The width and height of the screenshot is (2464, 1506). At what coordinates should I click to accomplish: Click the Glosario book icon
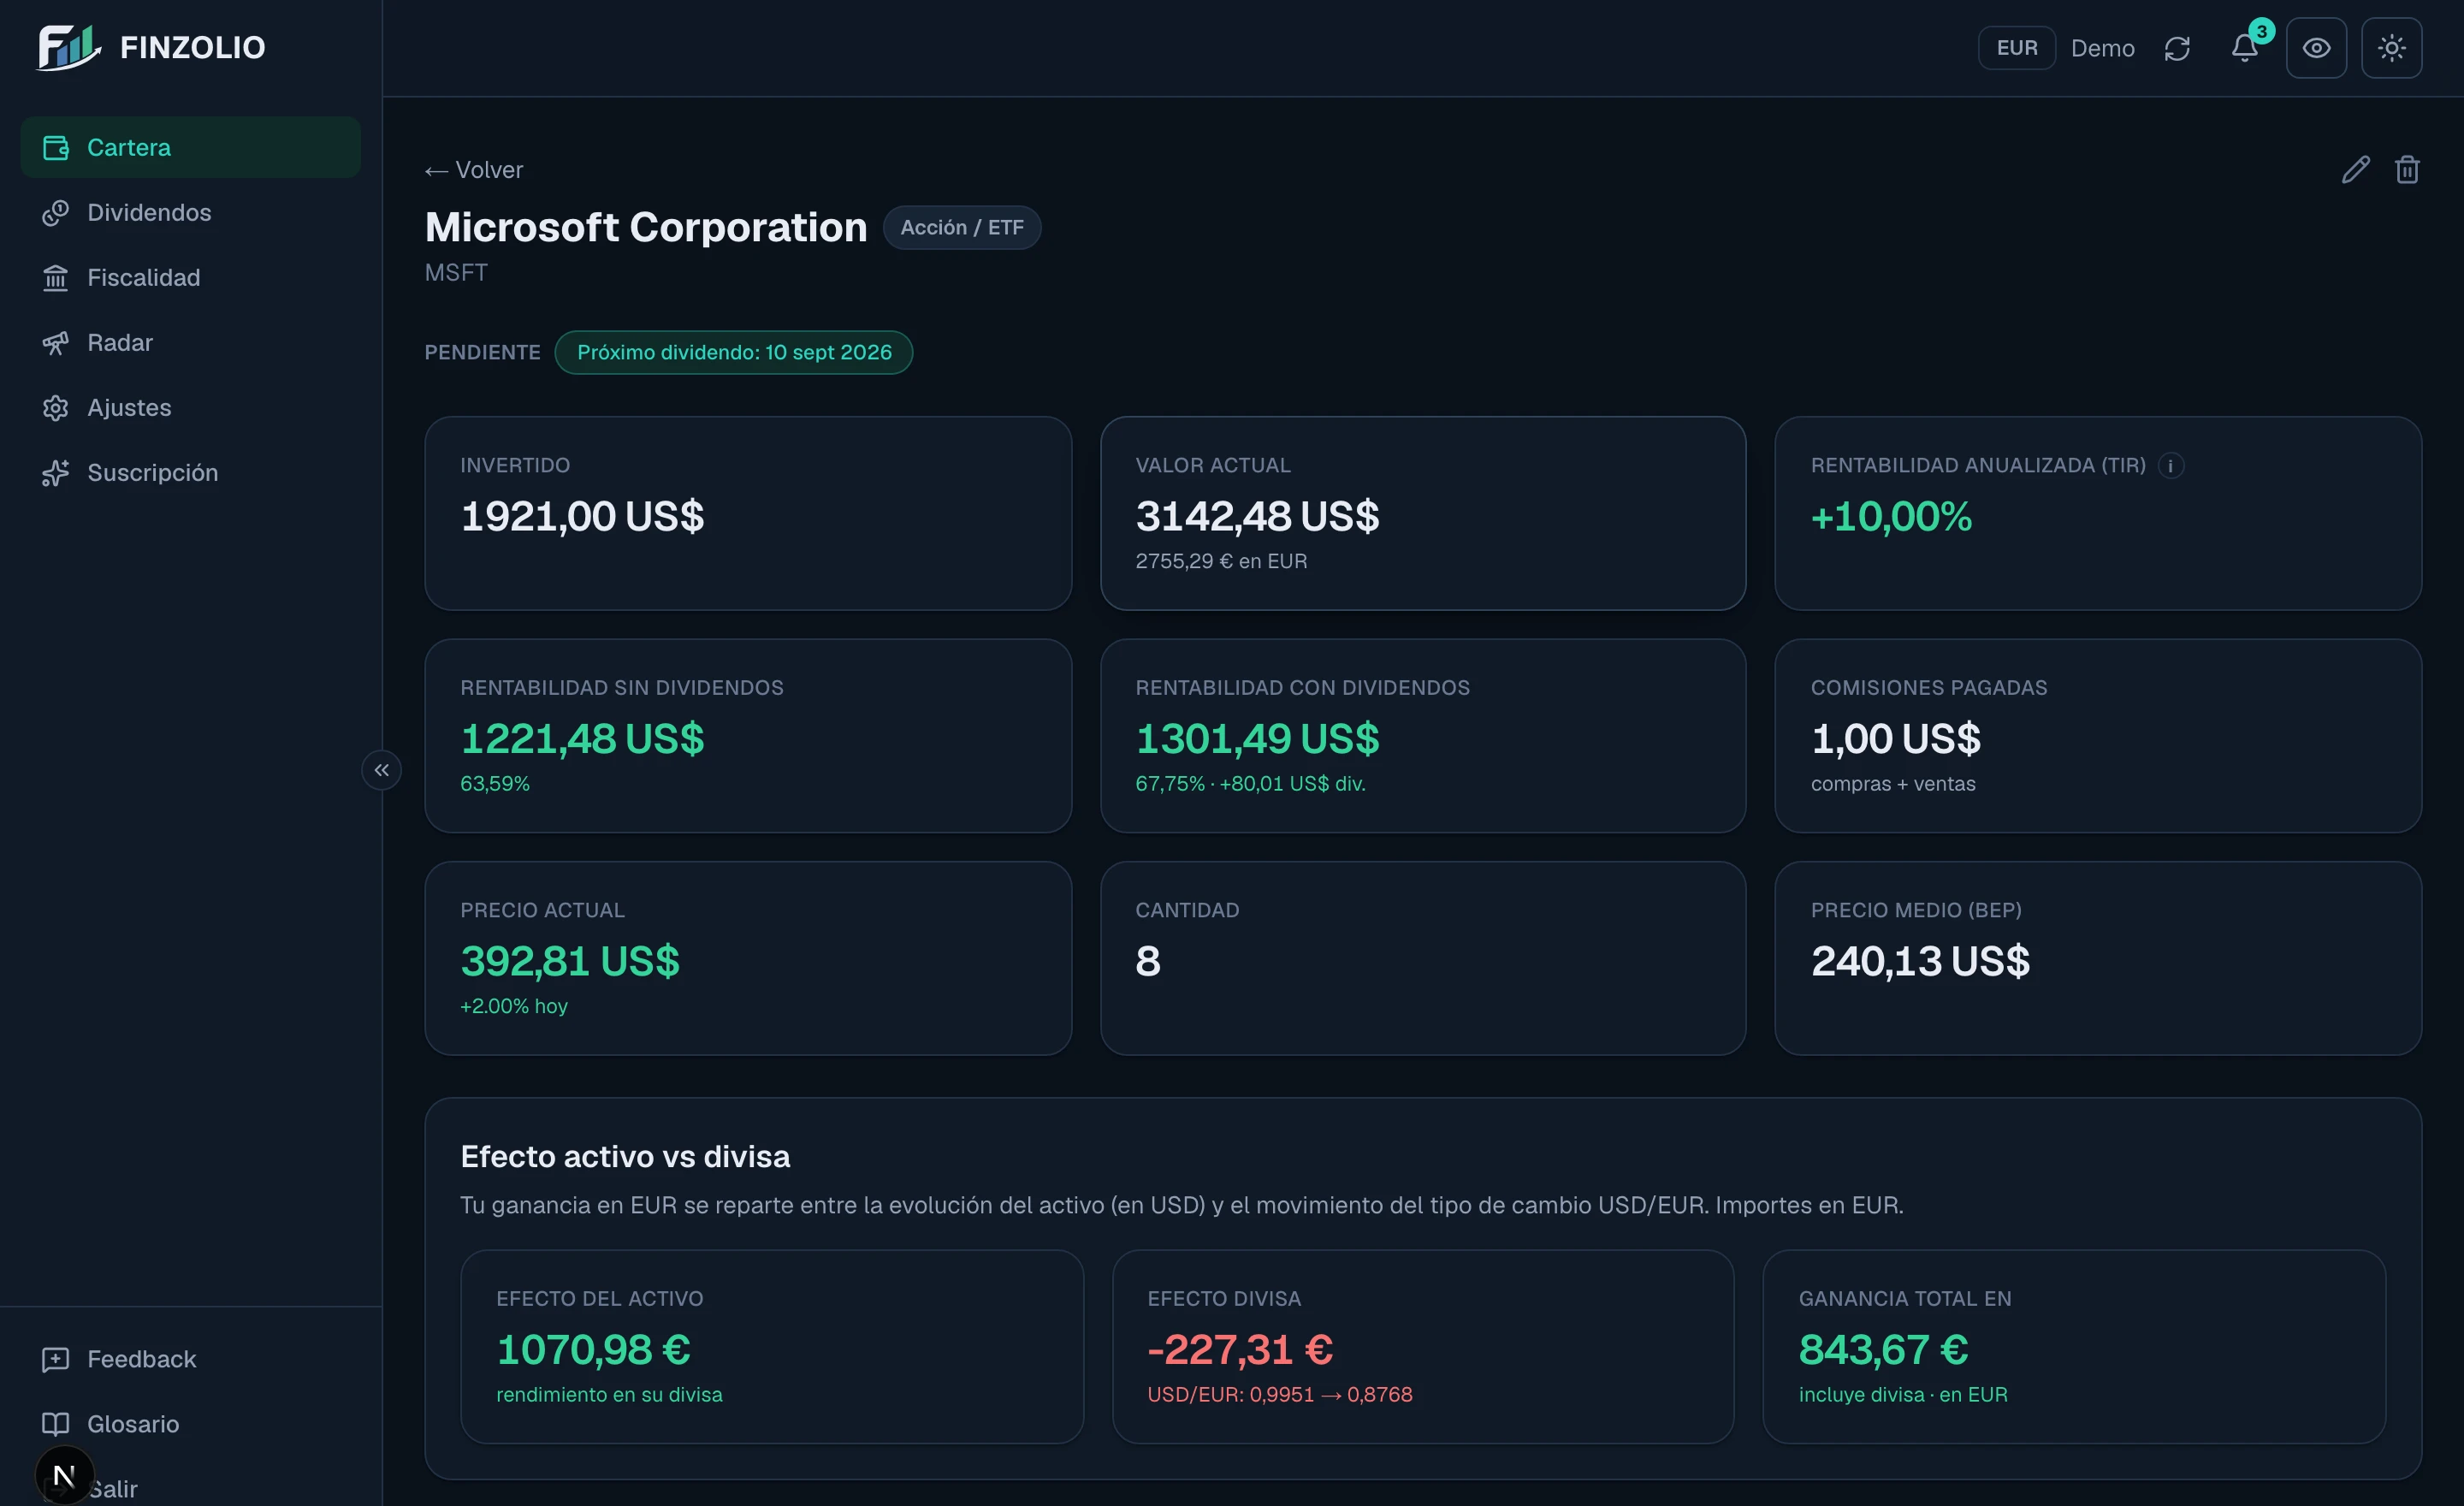click(56, 1424)
